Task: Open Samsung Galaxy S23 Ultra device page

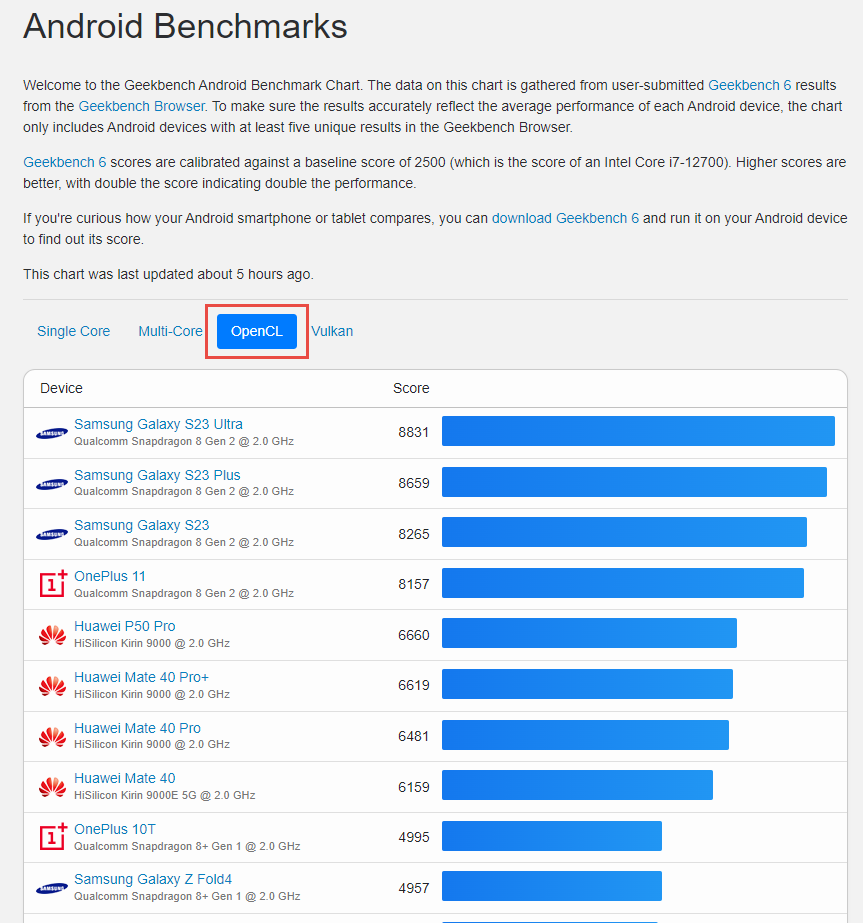Action: [158, 424]
